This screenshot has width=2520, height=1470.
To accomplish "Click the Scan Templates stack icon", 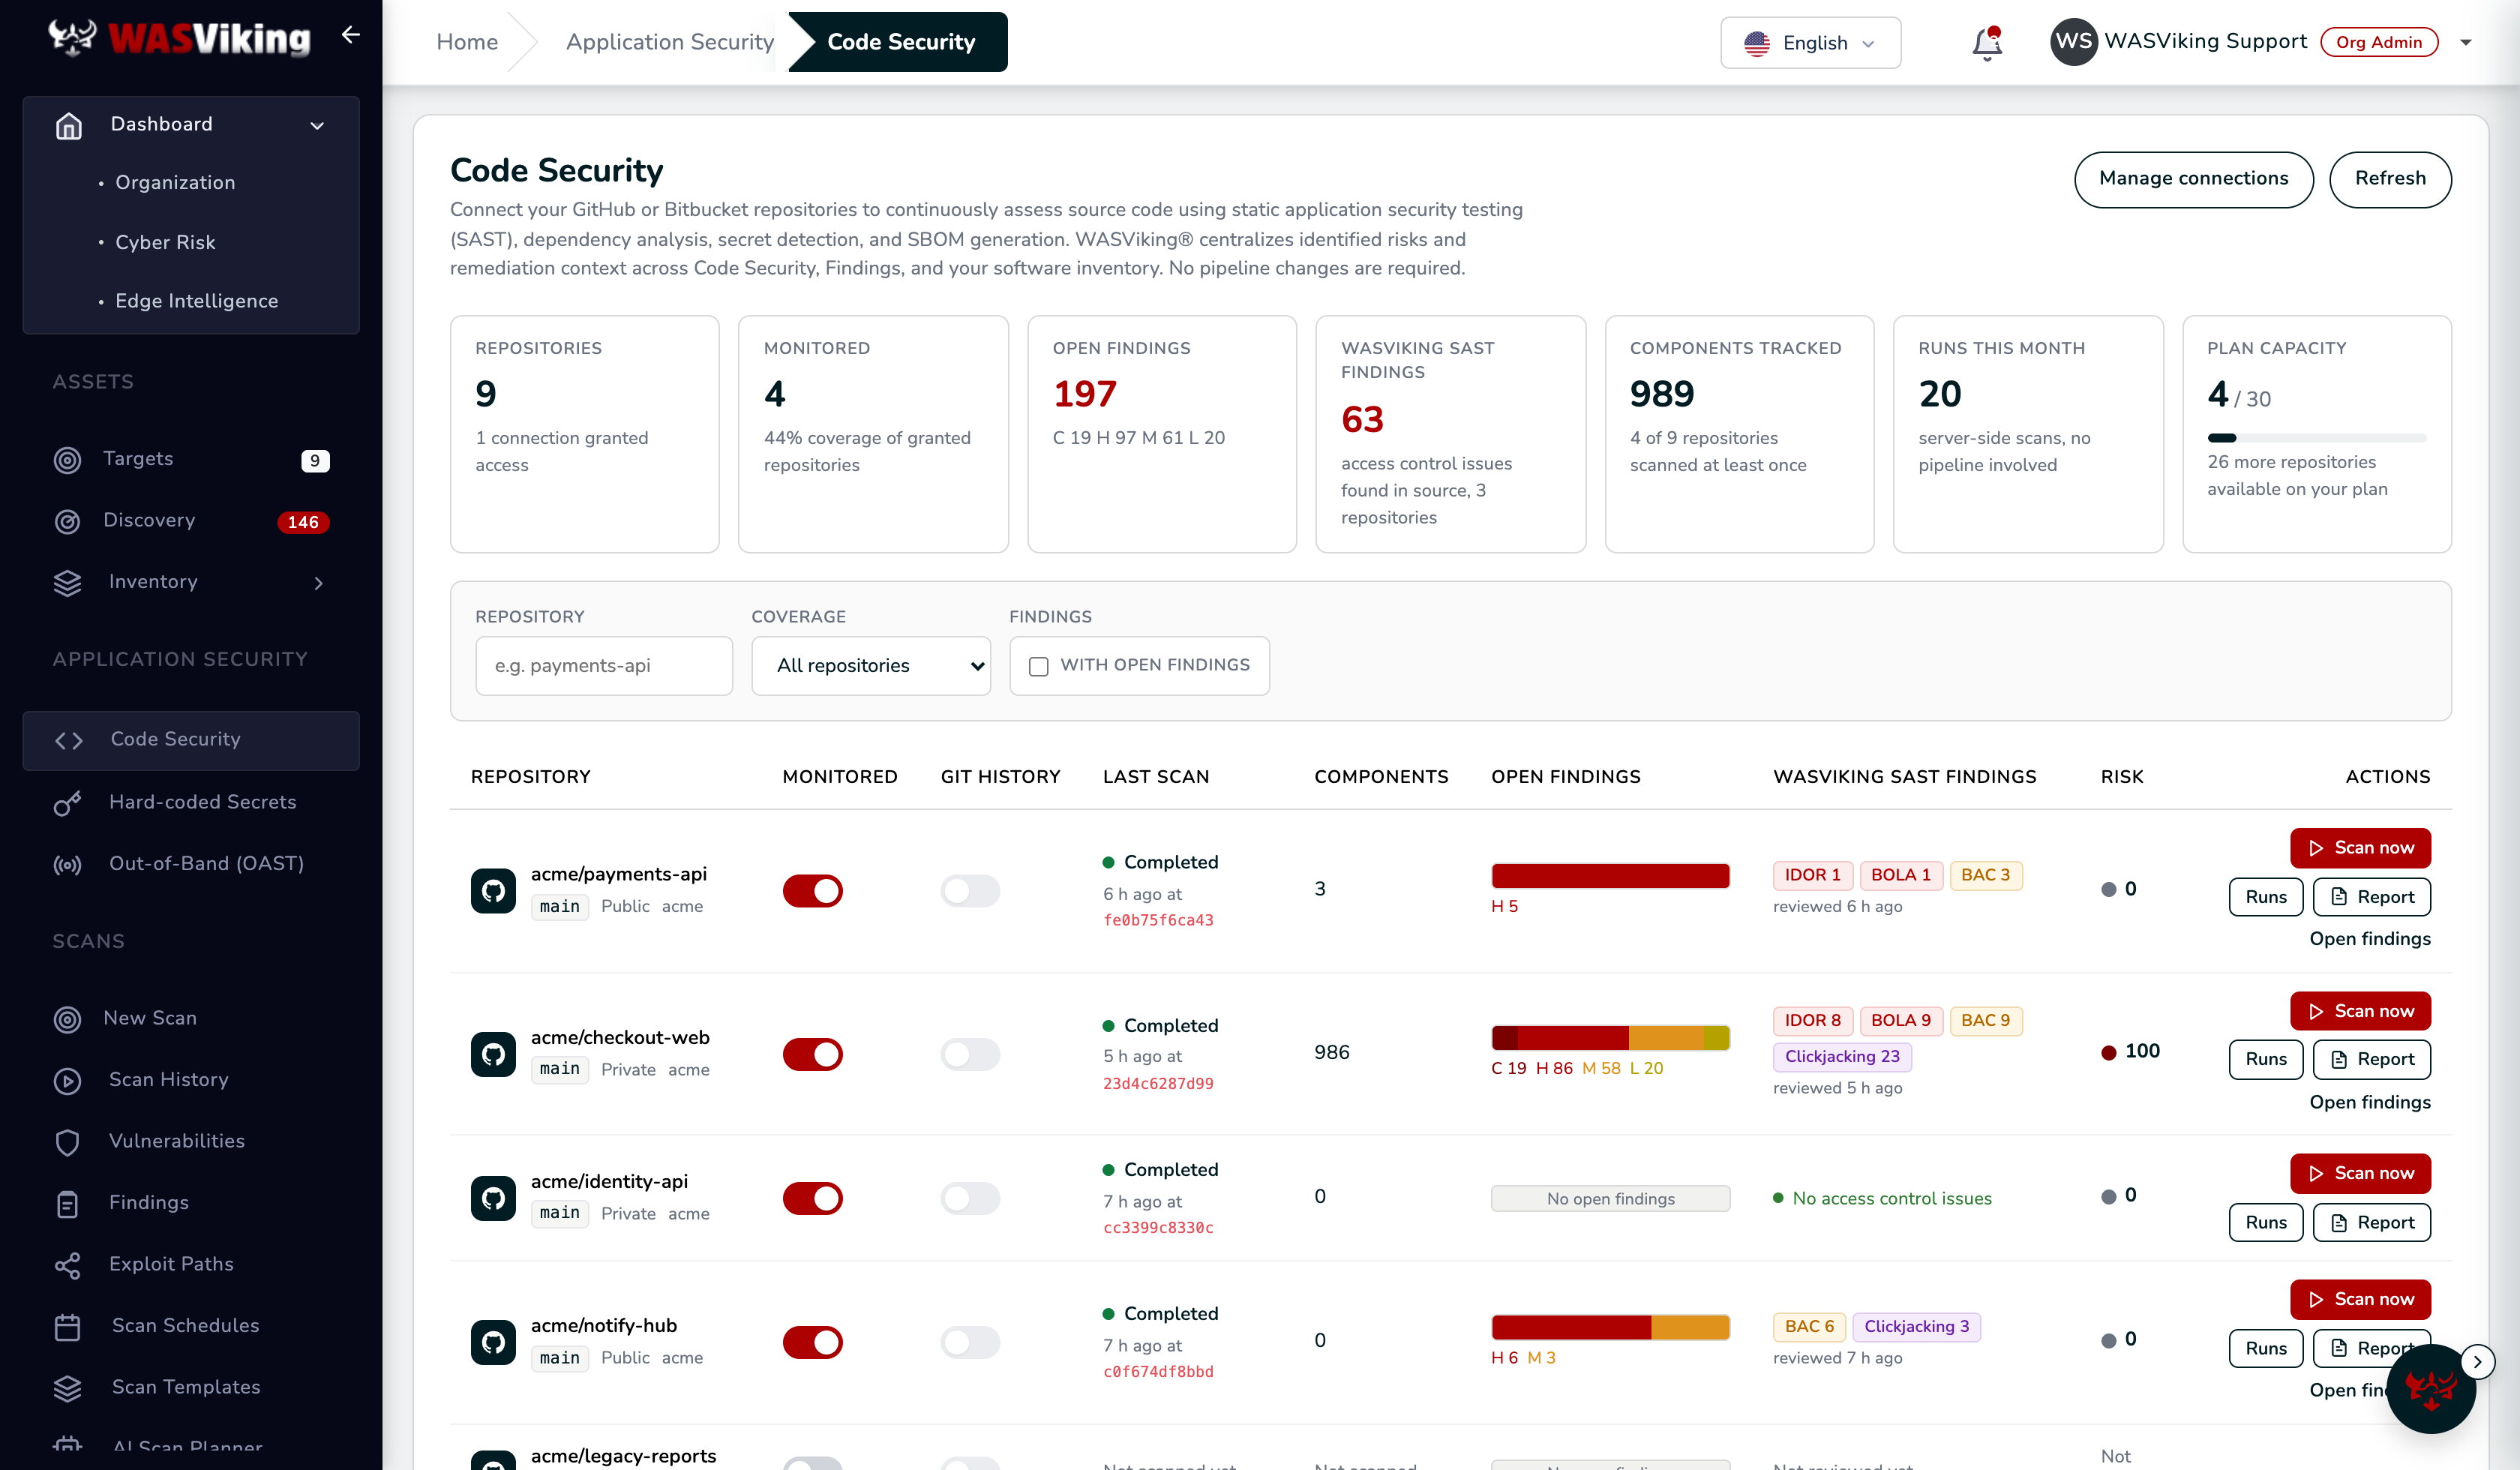I will (67, 1388).
